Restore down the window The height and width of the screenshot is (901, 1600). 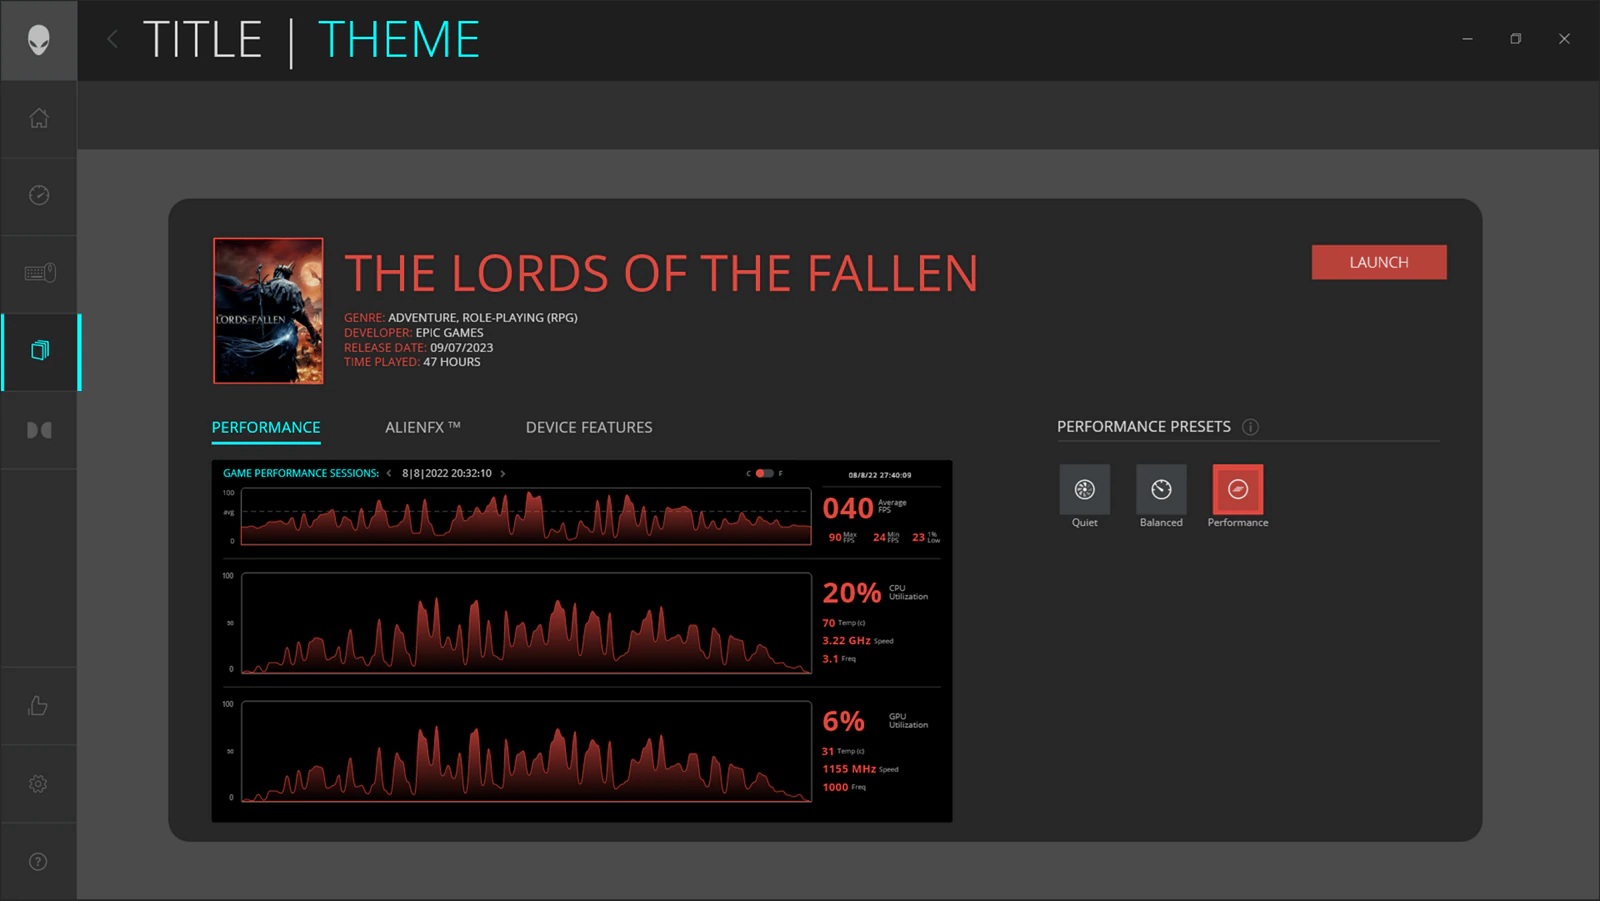point(1515,39)
